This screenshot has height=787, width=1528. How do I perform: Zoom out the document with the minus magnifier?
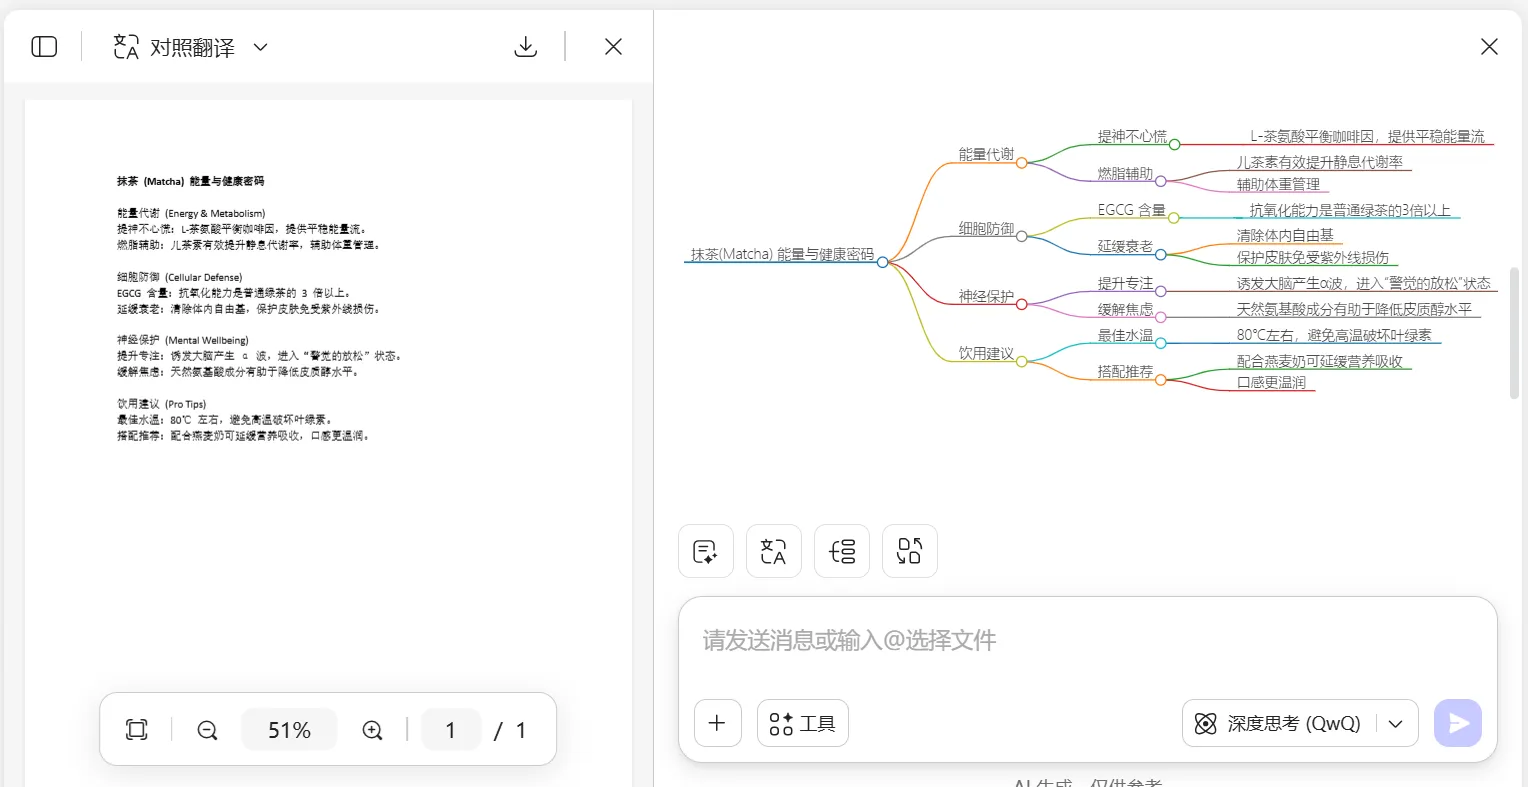[207, 730]
